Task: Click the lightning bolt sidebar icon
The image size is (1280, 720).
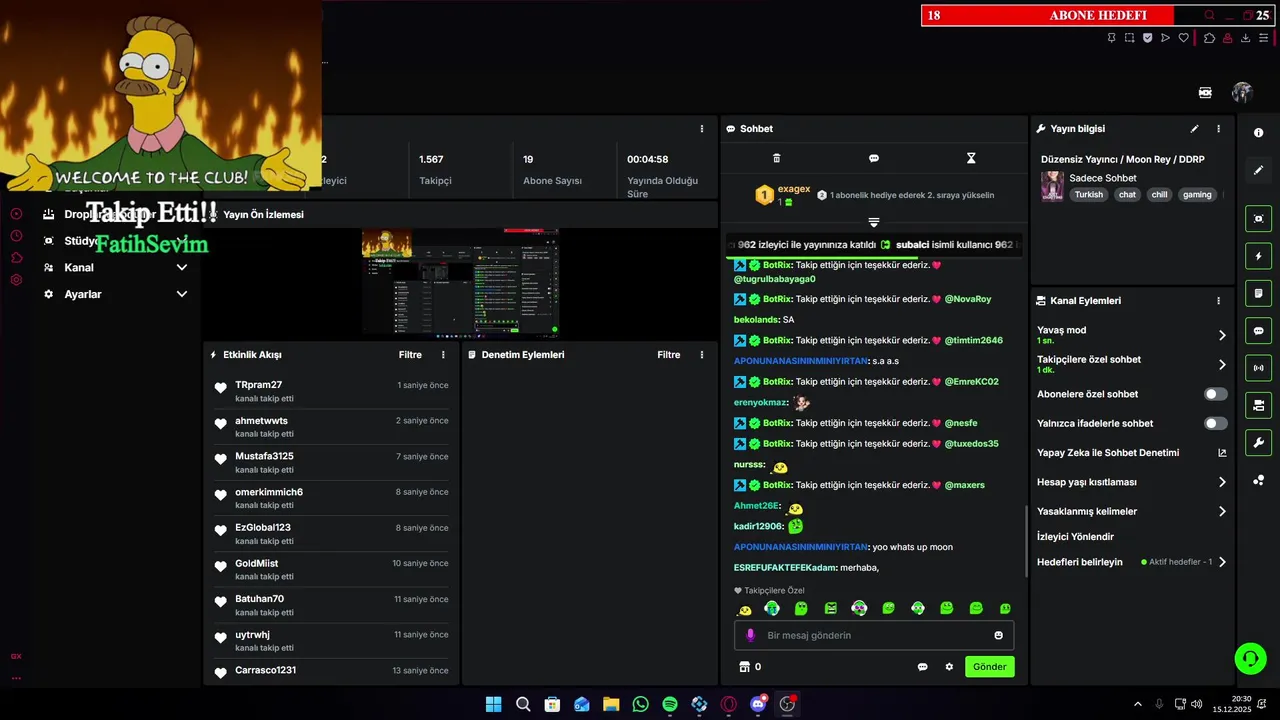Action: (1258, 256)
